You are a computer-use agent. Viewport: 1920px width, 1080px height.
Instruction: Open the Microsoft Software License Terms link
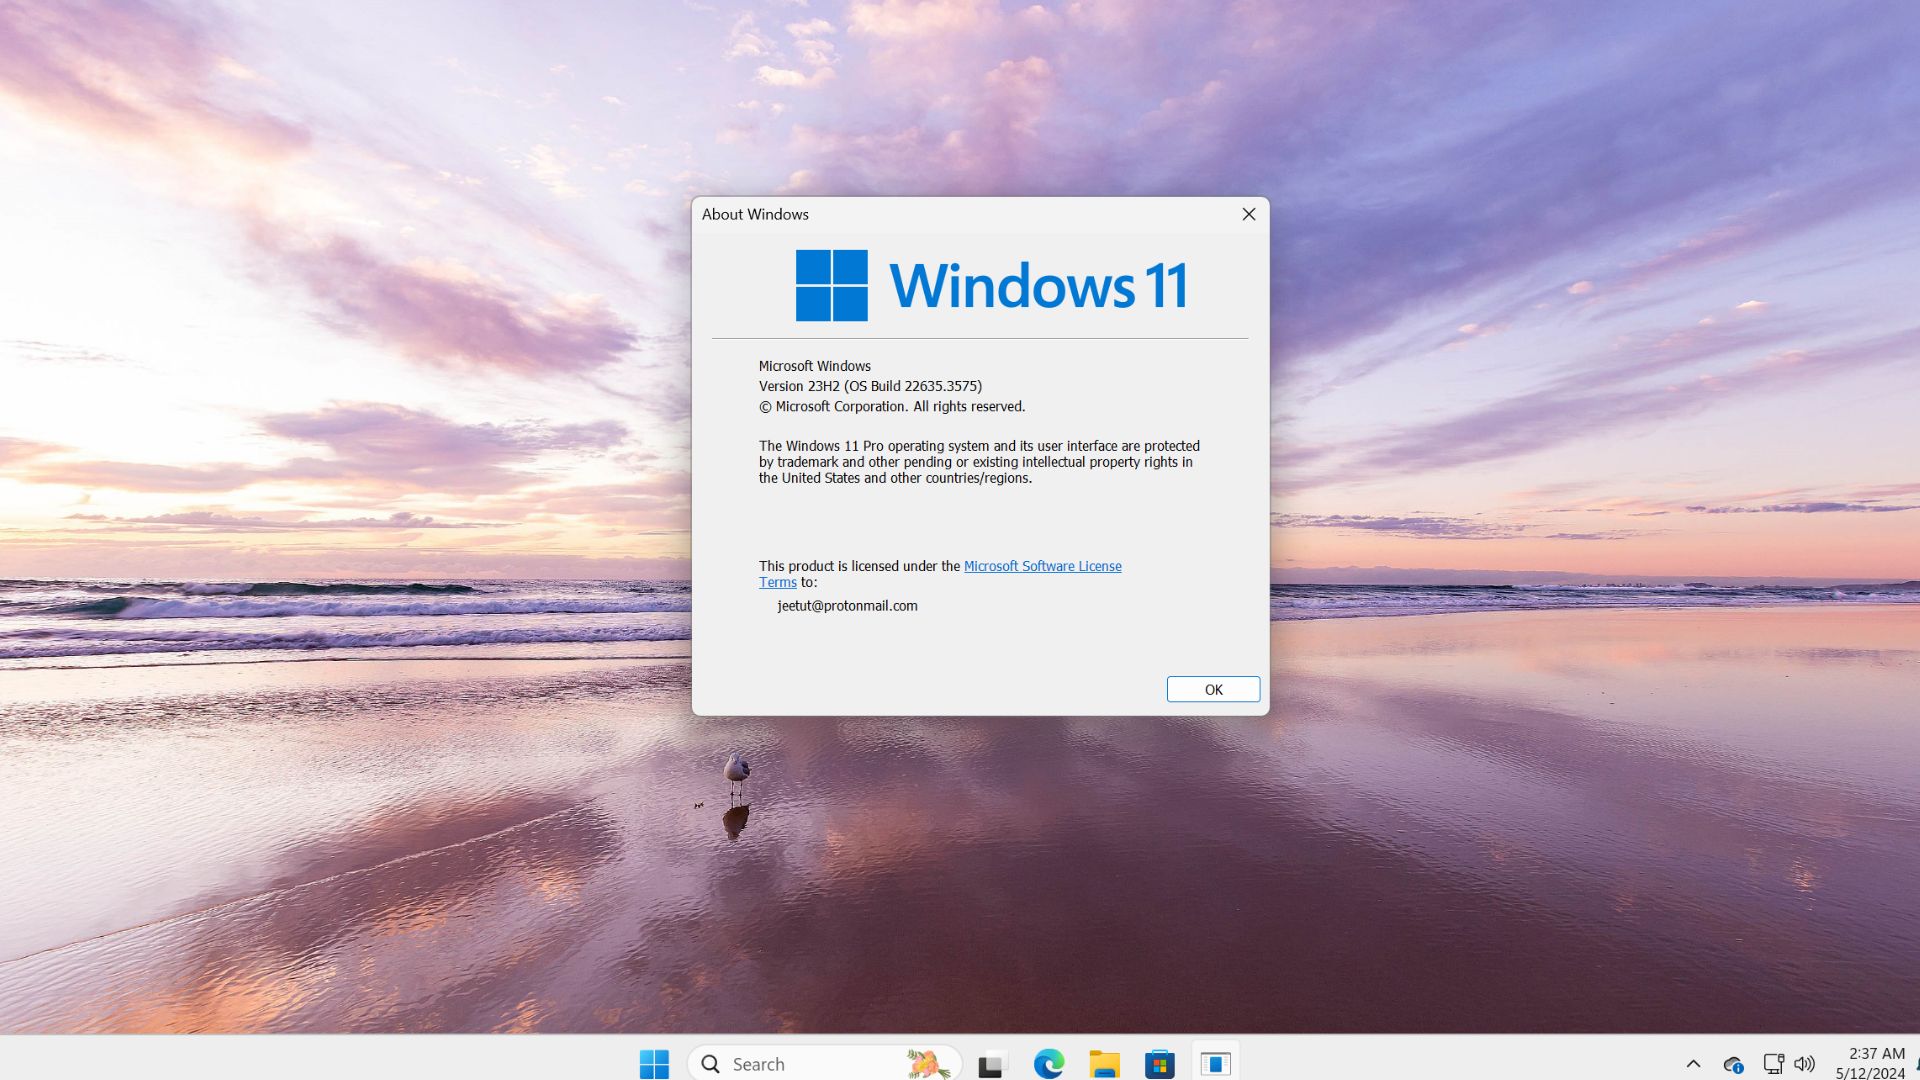tap(1042, 566)
